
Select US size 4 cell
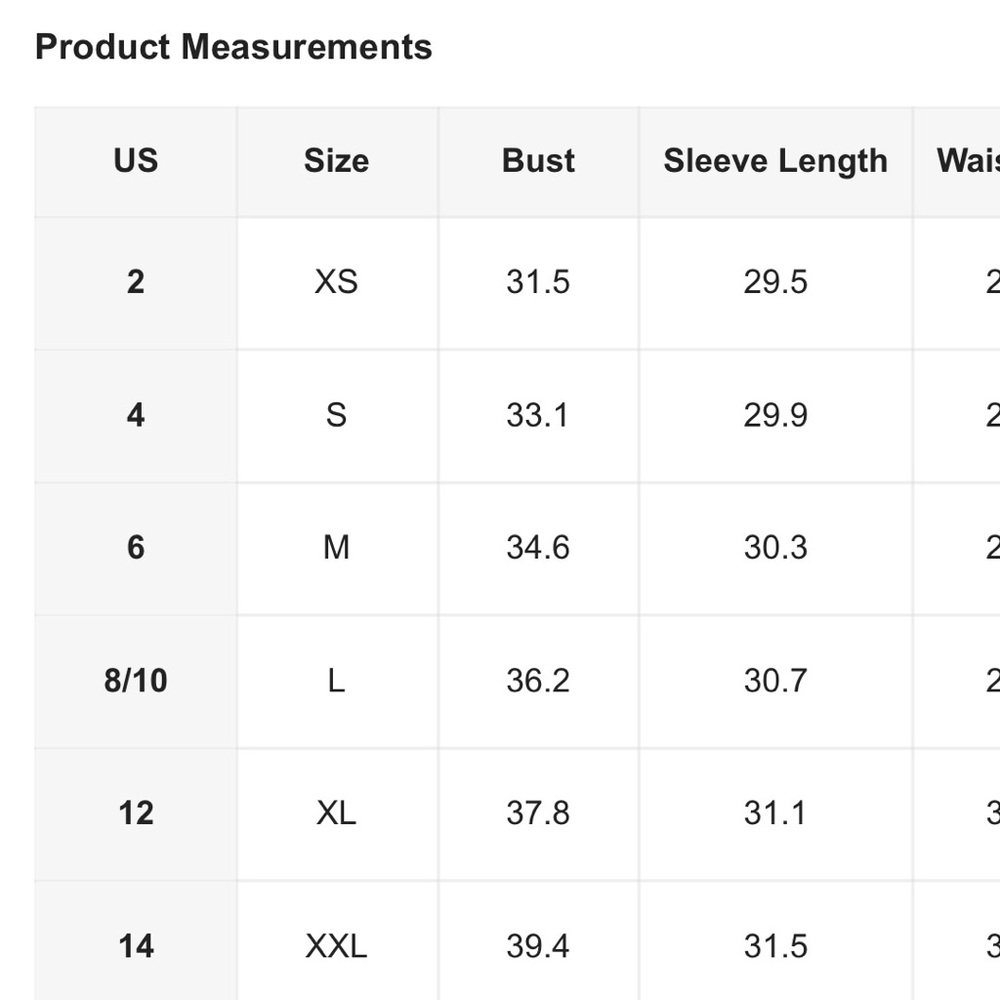(136, 415)
